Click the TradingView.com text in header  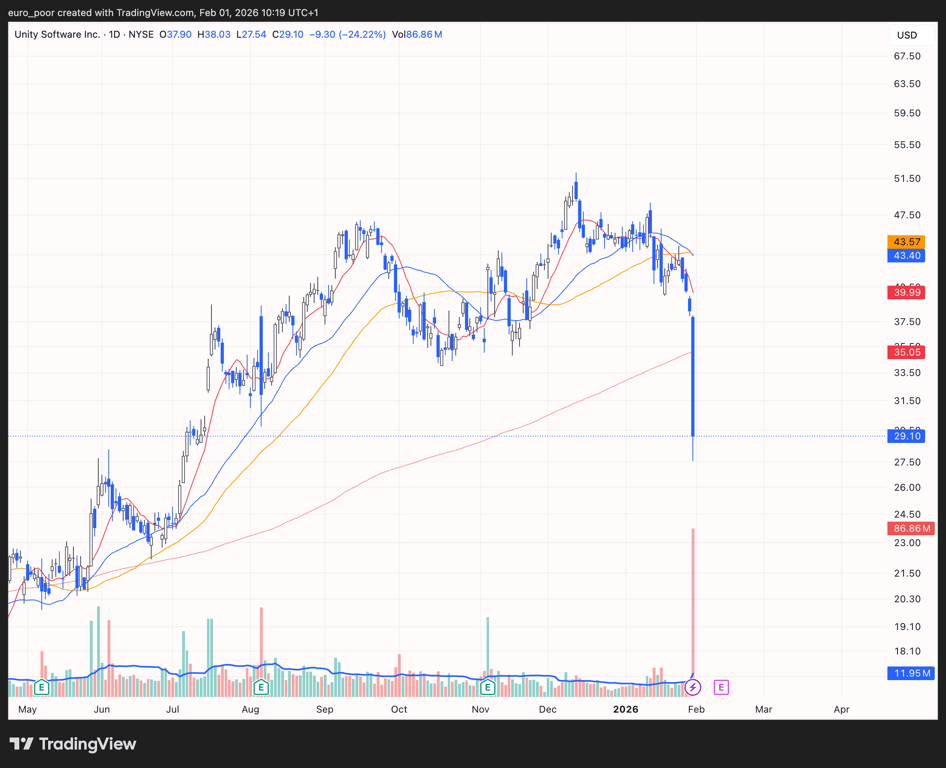tap(151, 13)
